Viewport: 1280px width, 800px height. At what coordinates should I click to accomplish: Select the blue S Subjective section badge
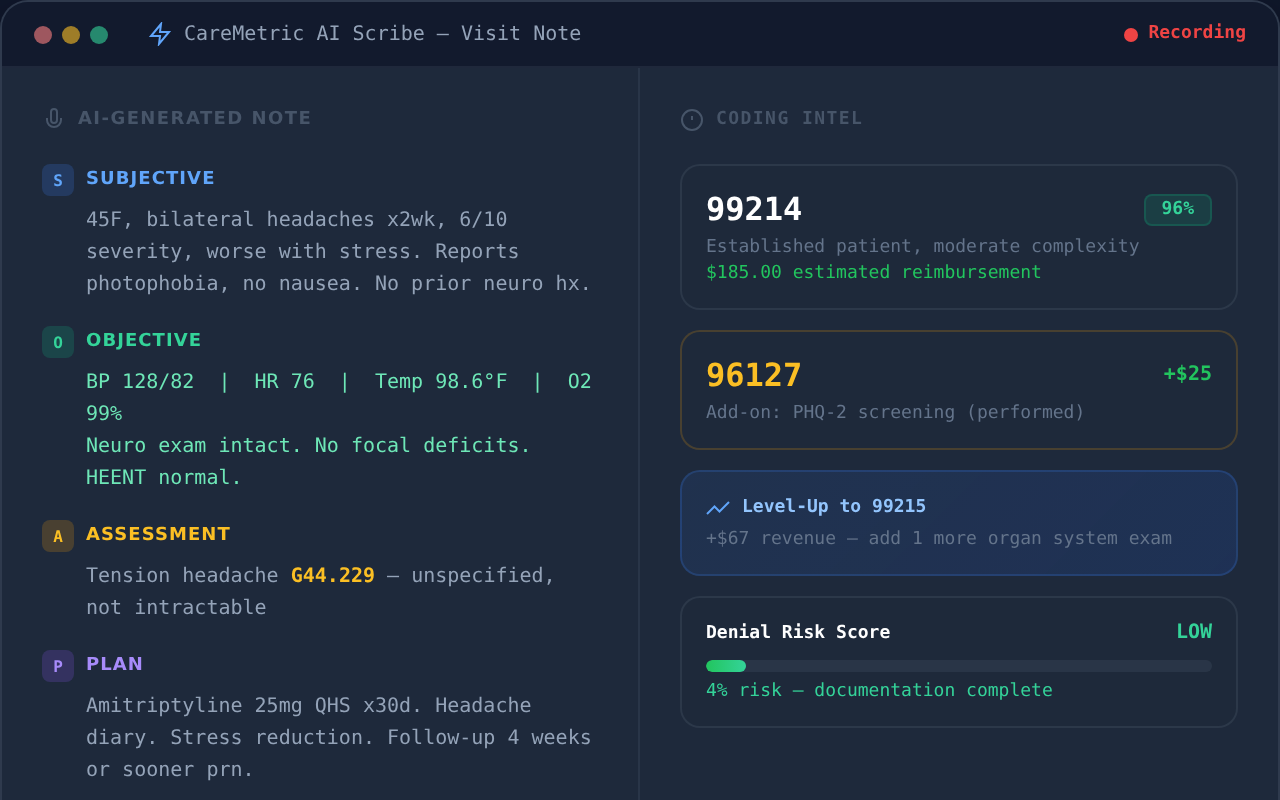[x=57, y=179]
